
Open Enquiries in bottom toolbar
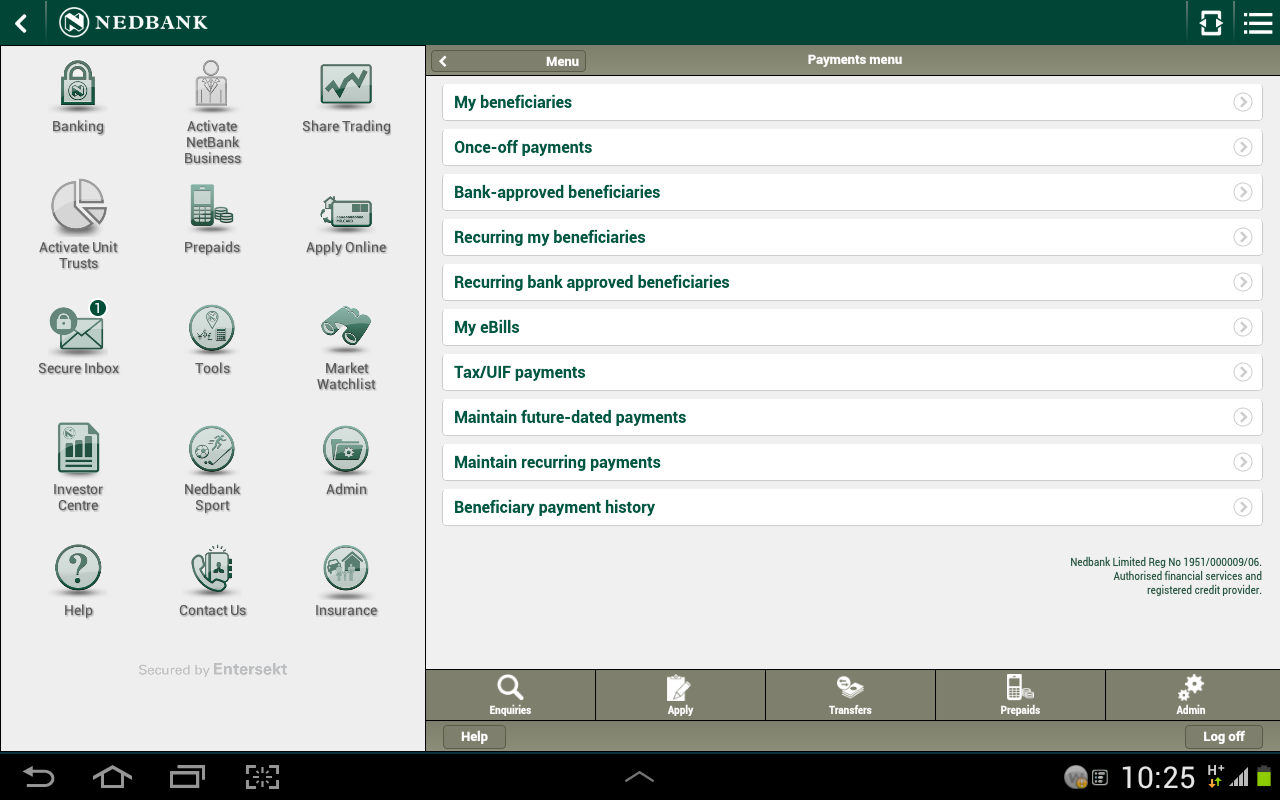510,695
